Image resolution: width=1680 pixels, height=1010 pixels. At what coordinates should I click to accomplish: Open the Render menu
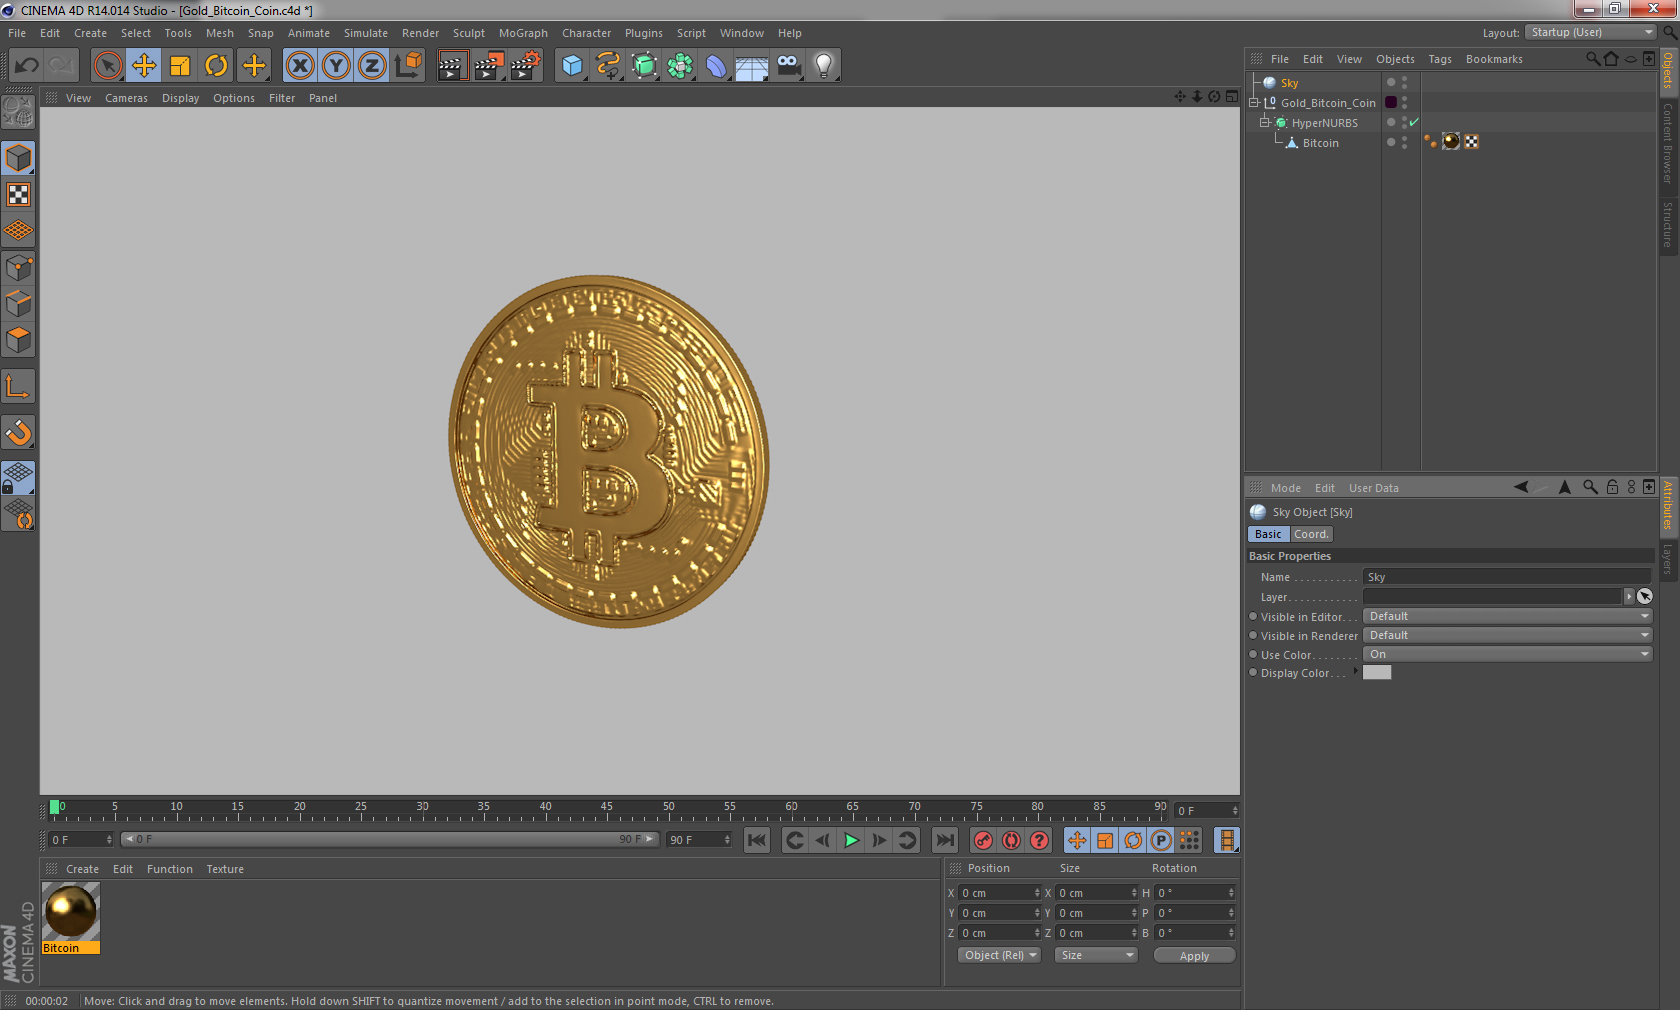coord(420,33)
